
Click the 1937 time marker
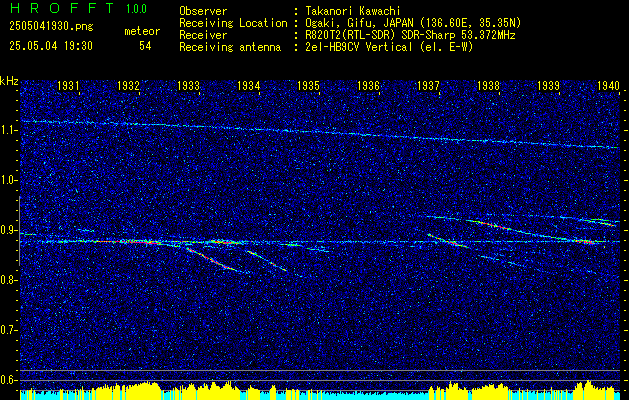(428, 85)
